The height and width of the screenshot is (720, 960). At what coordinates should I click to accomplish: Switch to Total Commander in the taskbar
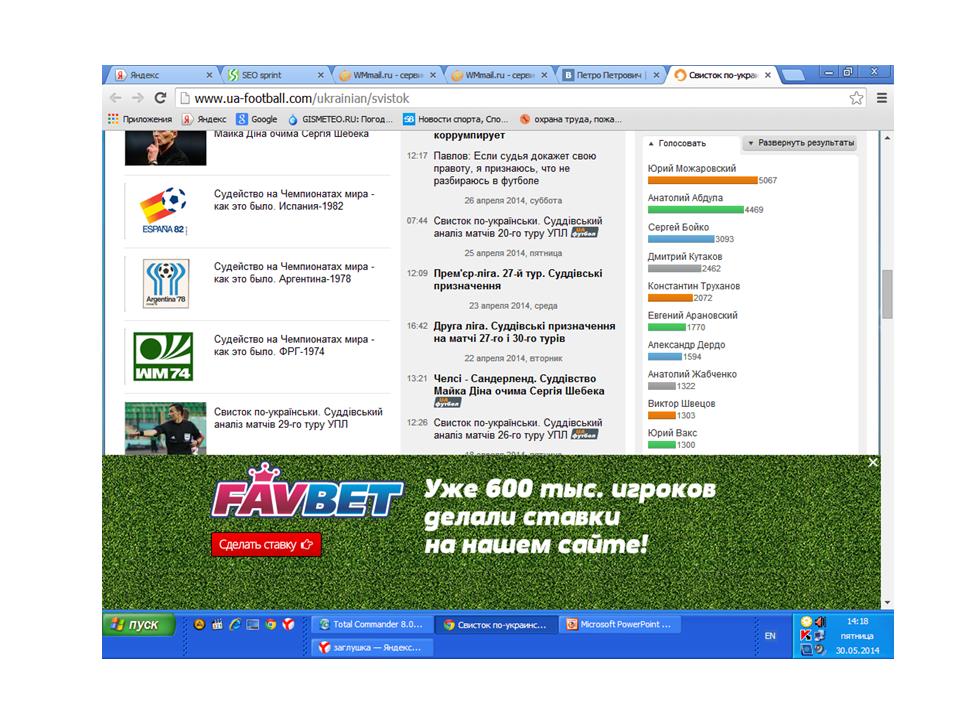coord(372,624)
